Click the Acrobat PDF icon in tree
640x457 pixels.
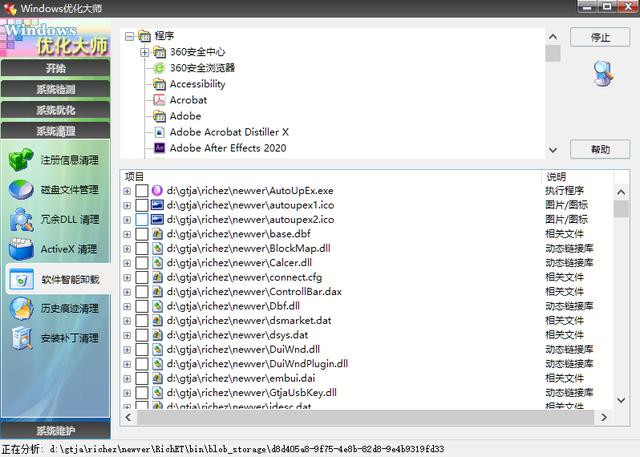(159, 100)
